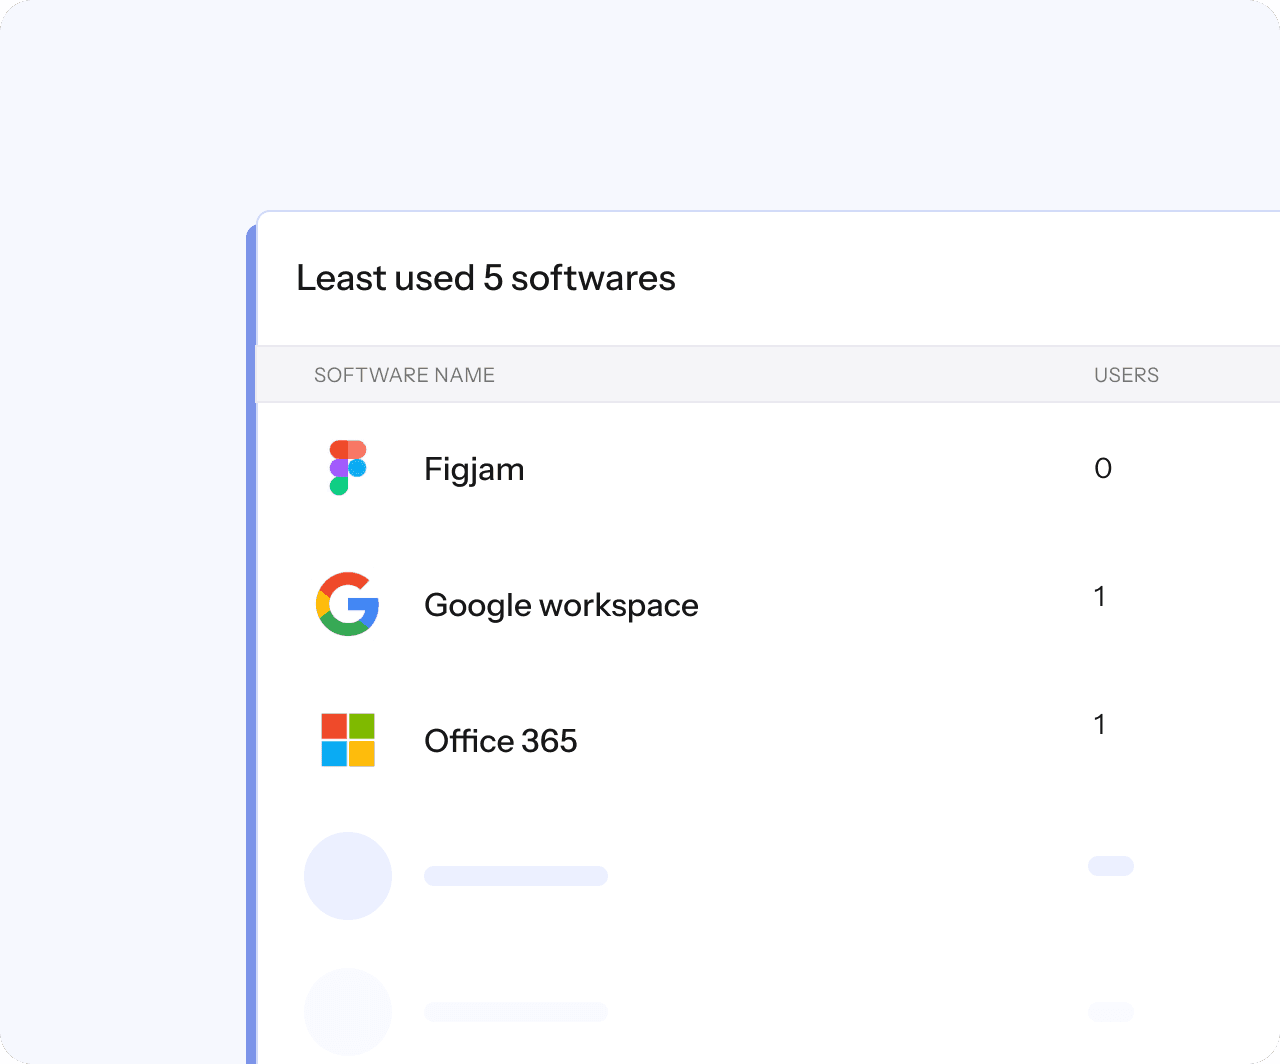Click the fifth row placeholder users pill
The height and width of the screenshot is (1064, 1280).
coord(1111,1012)
